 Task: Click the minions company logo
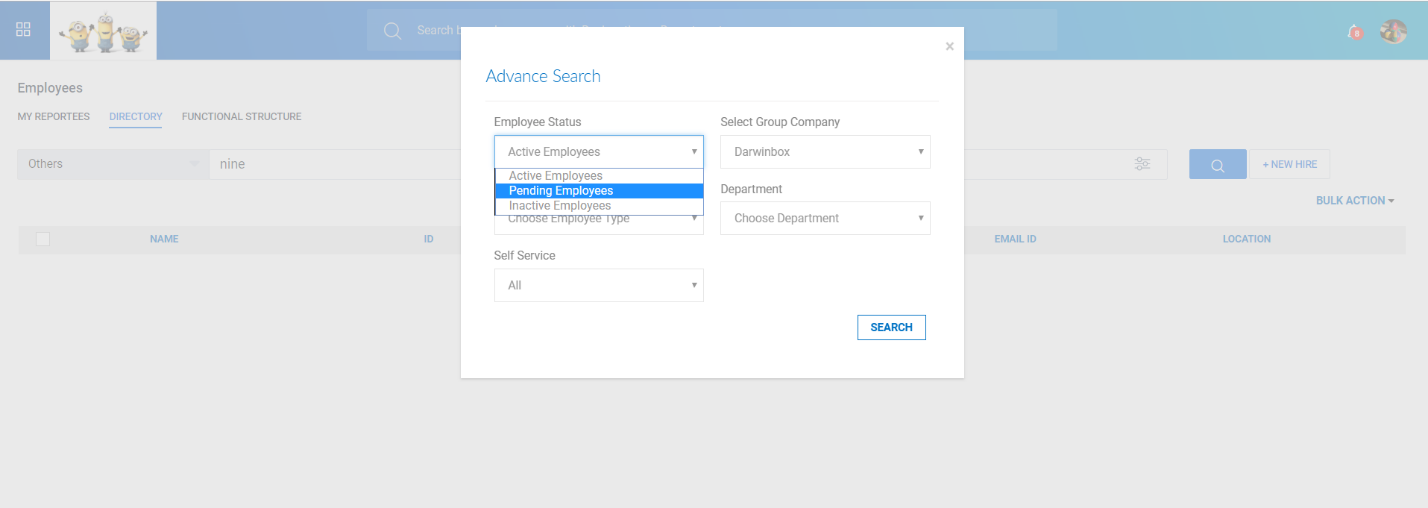(103, 31)
